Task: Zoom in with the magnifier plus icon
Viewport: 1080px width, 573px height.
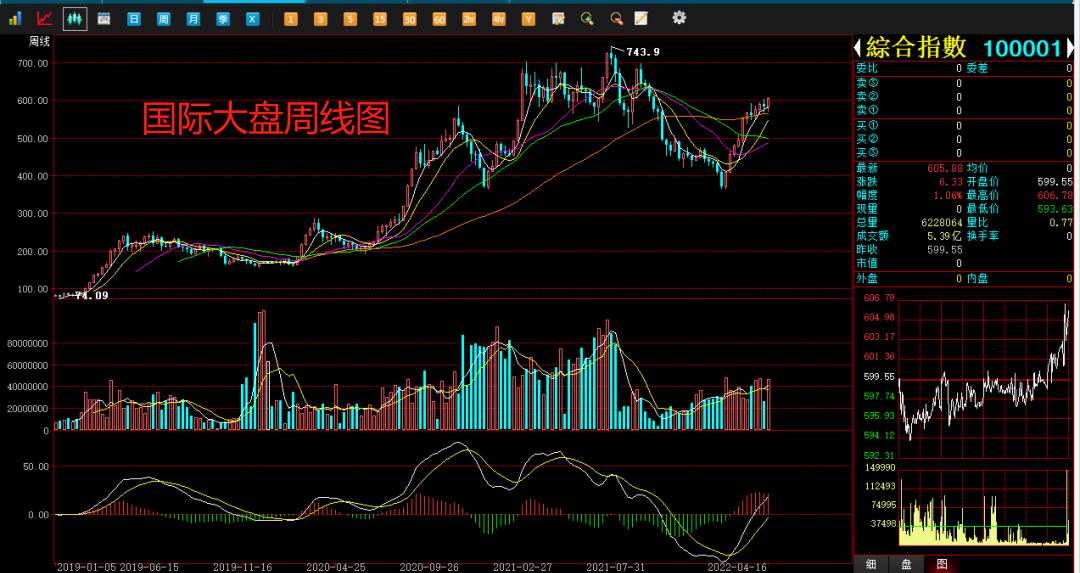Action: [588, 19]
